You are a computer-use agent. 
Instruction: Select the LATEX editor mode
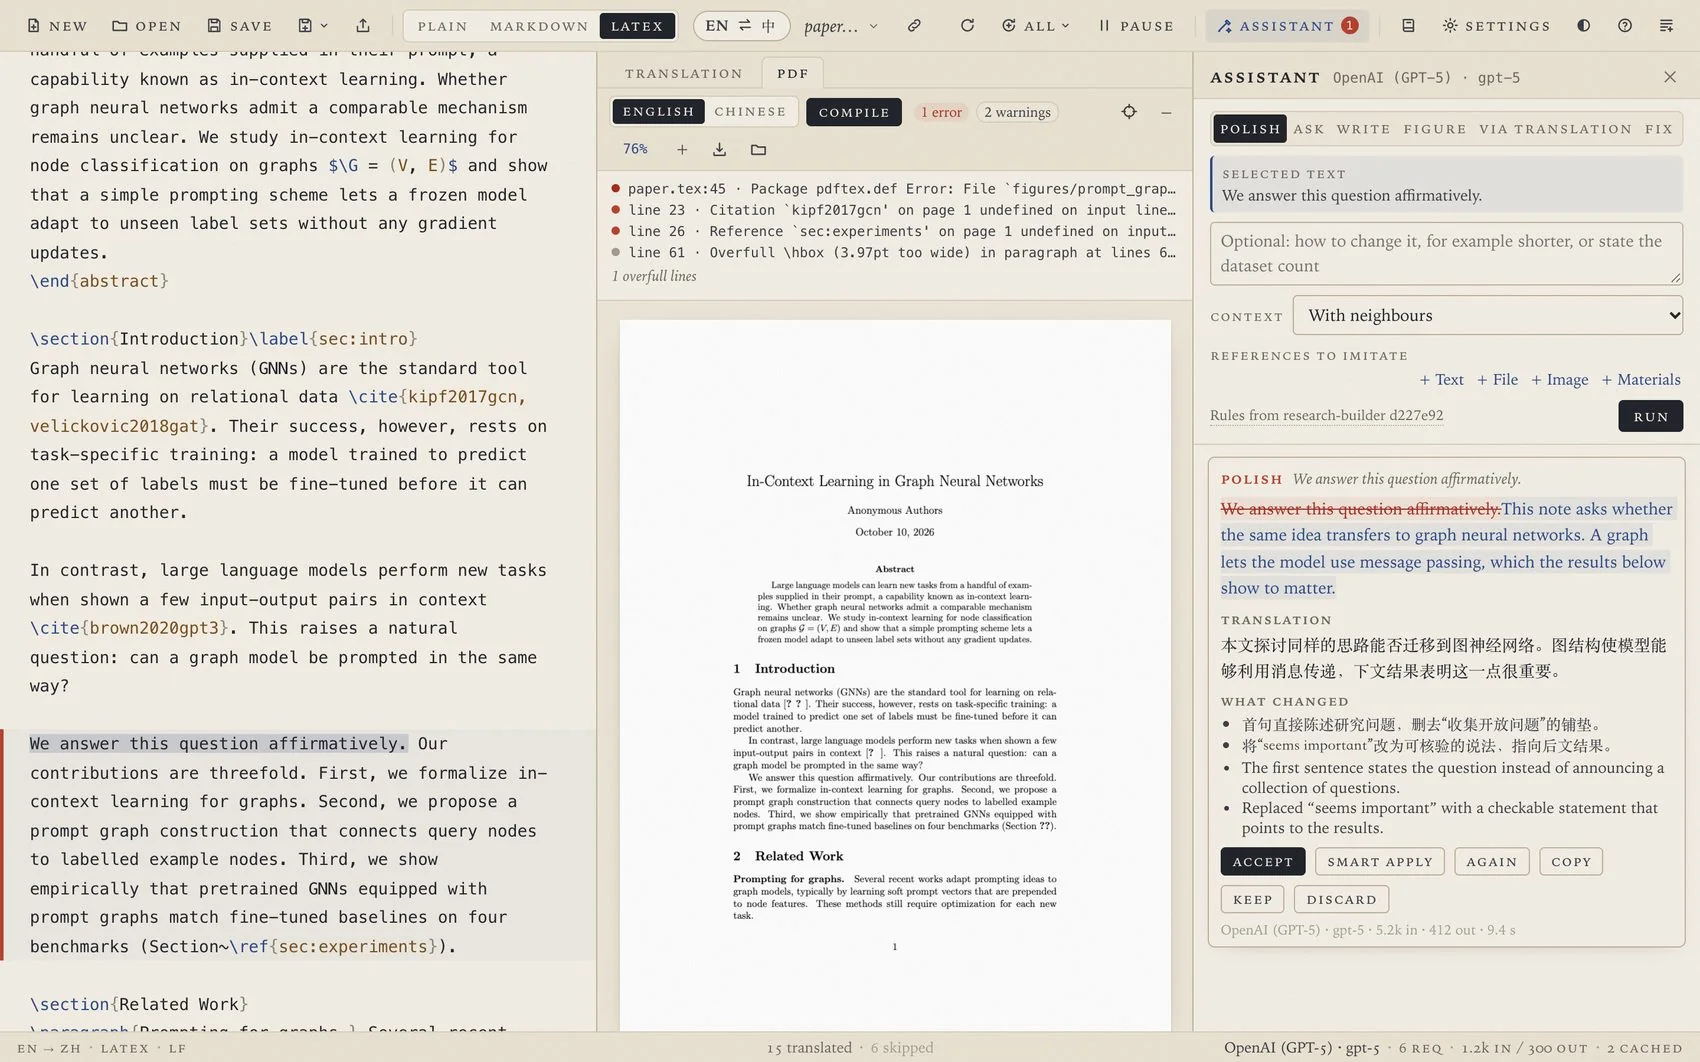(x=637, y=26)
